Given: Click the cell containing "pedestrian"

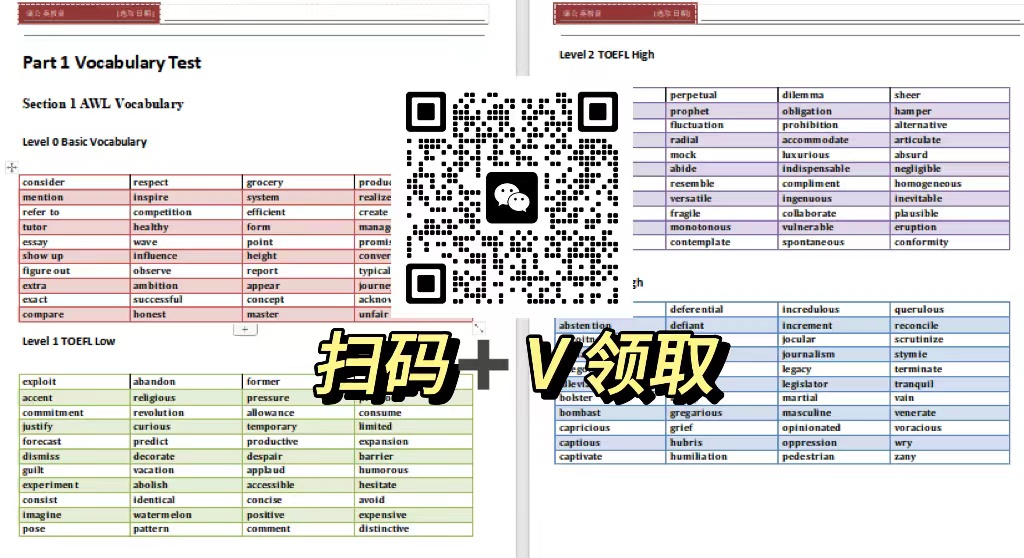Looking at the screenshot, I should pyautogui.click(x=834, y=457).
